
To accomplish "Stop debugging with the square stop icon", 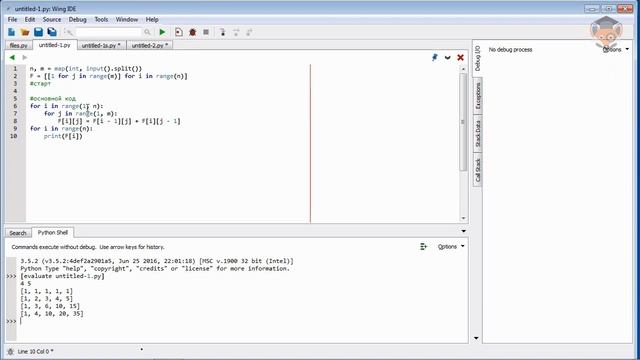I will pyautogui.click(x=206, y=32).
